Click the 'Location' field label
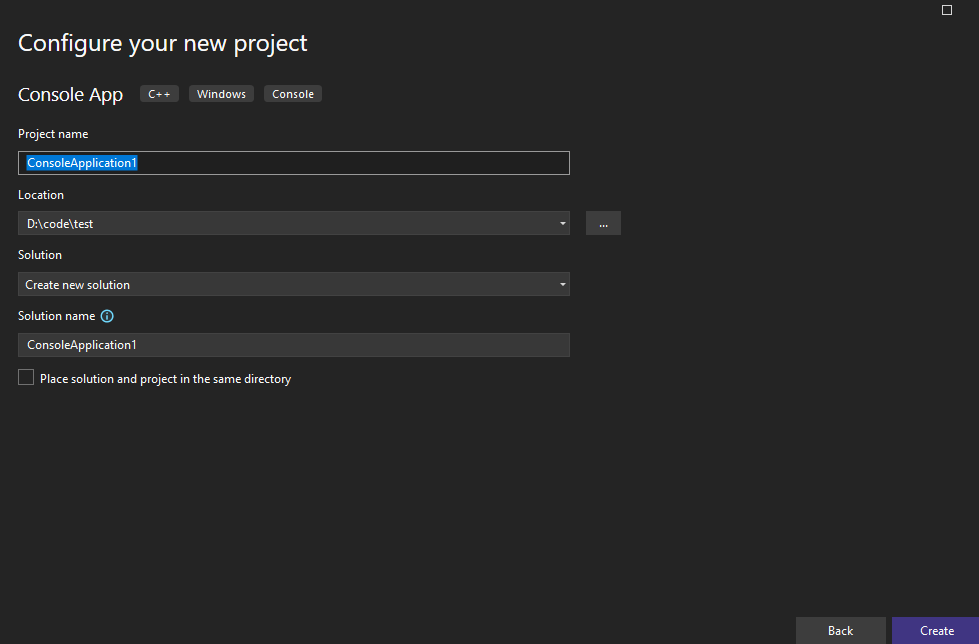Image resolution: width=979 pixels, height=644 pixels. click(x=41, y=195)
